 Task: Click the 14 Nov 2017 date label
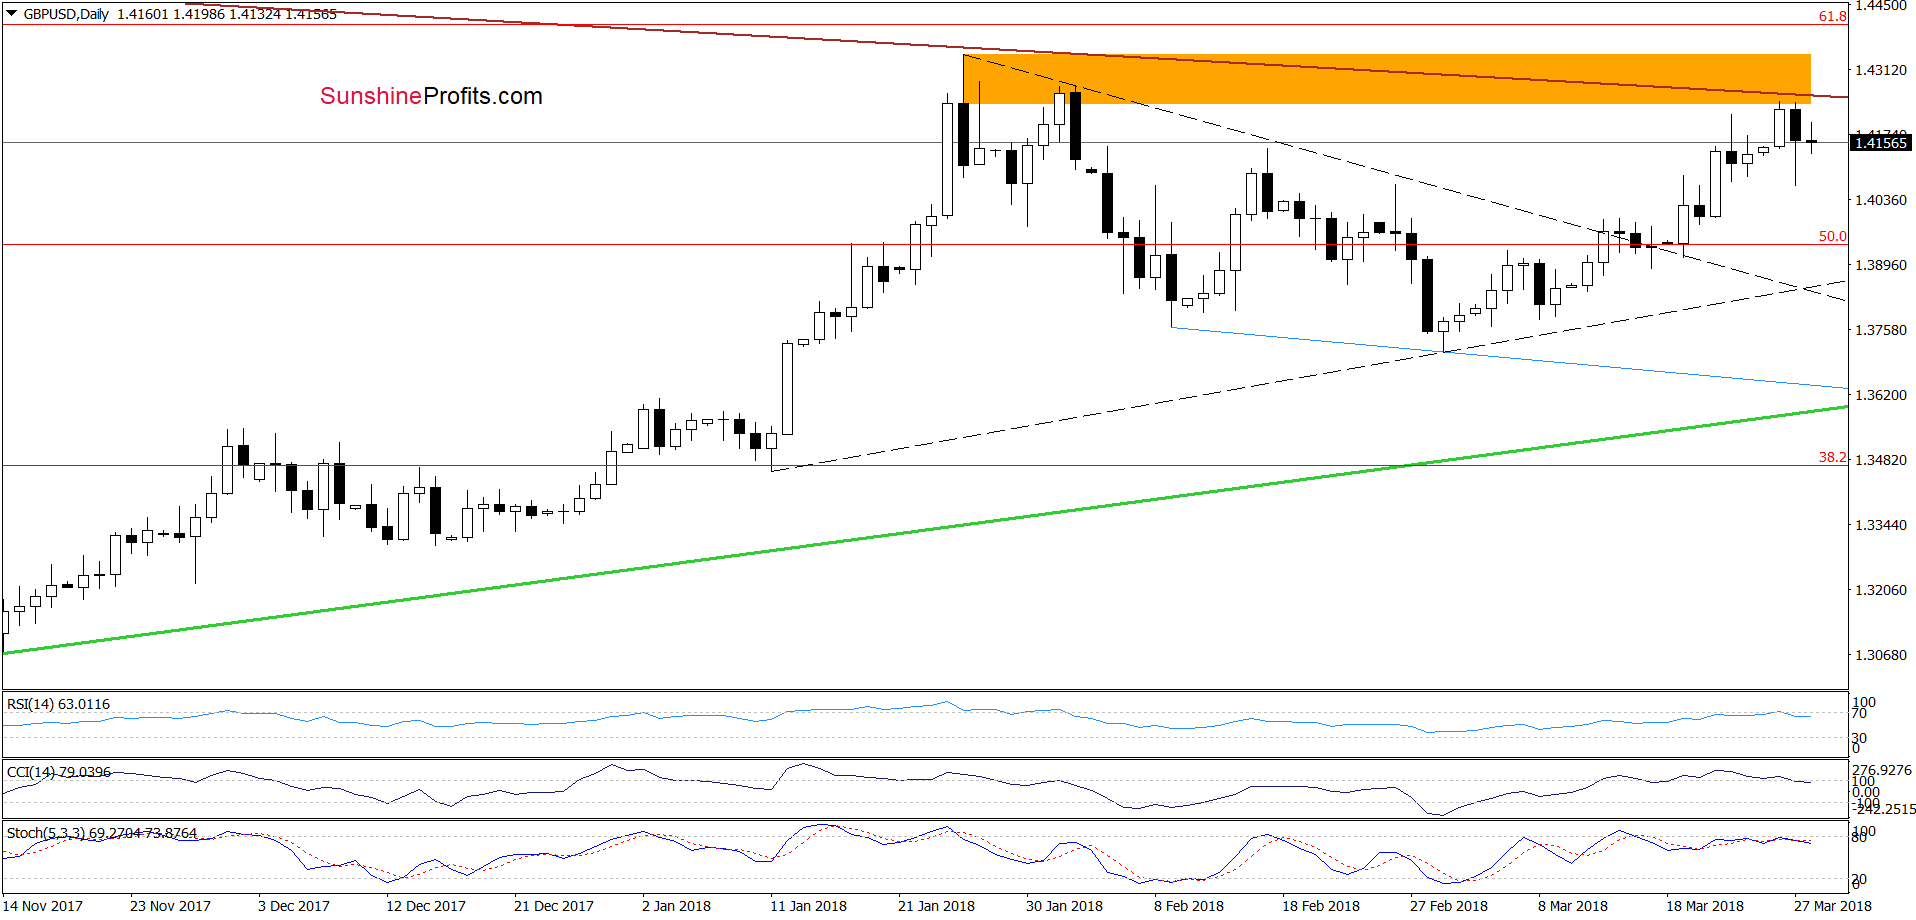(x=43, y=906)
